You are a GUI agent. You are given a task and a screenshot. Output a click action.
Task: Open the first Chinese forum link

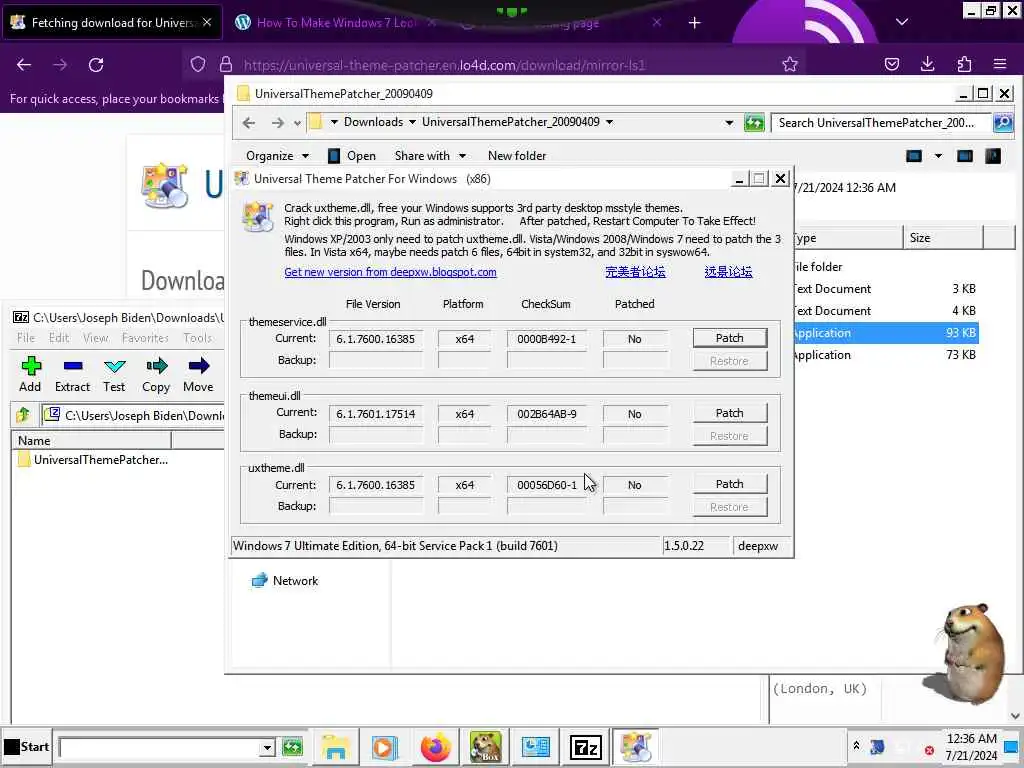(x=635, y=272)
